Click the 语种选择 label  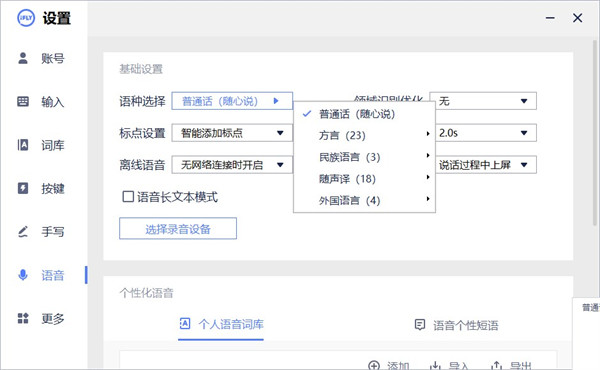coord(142,101)
